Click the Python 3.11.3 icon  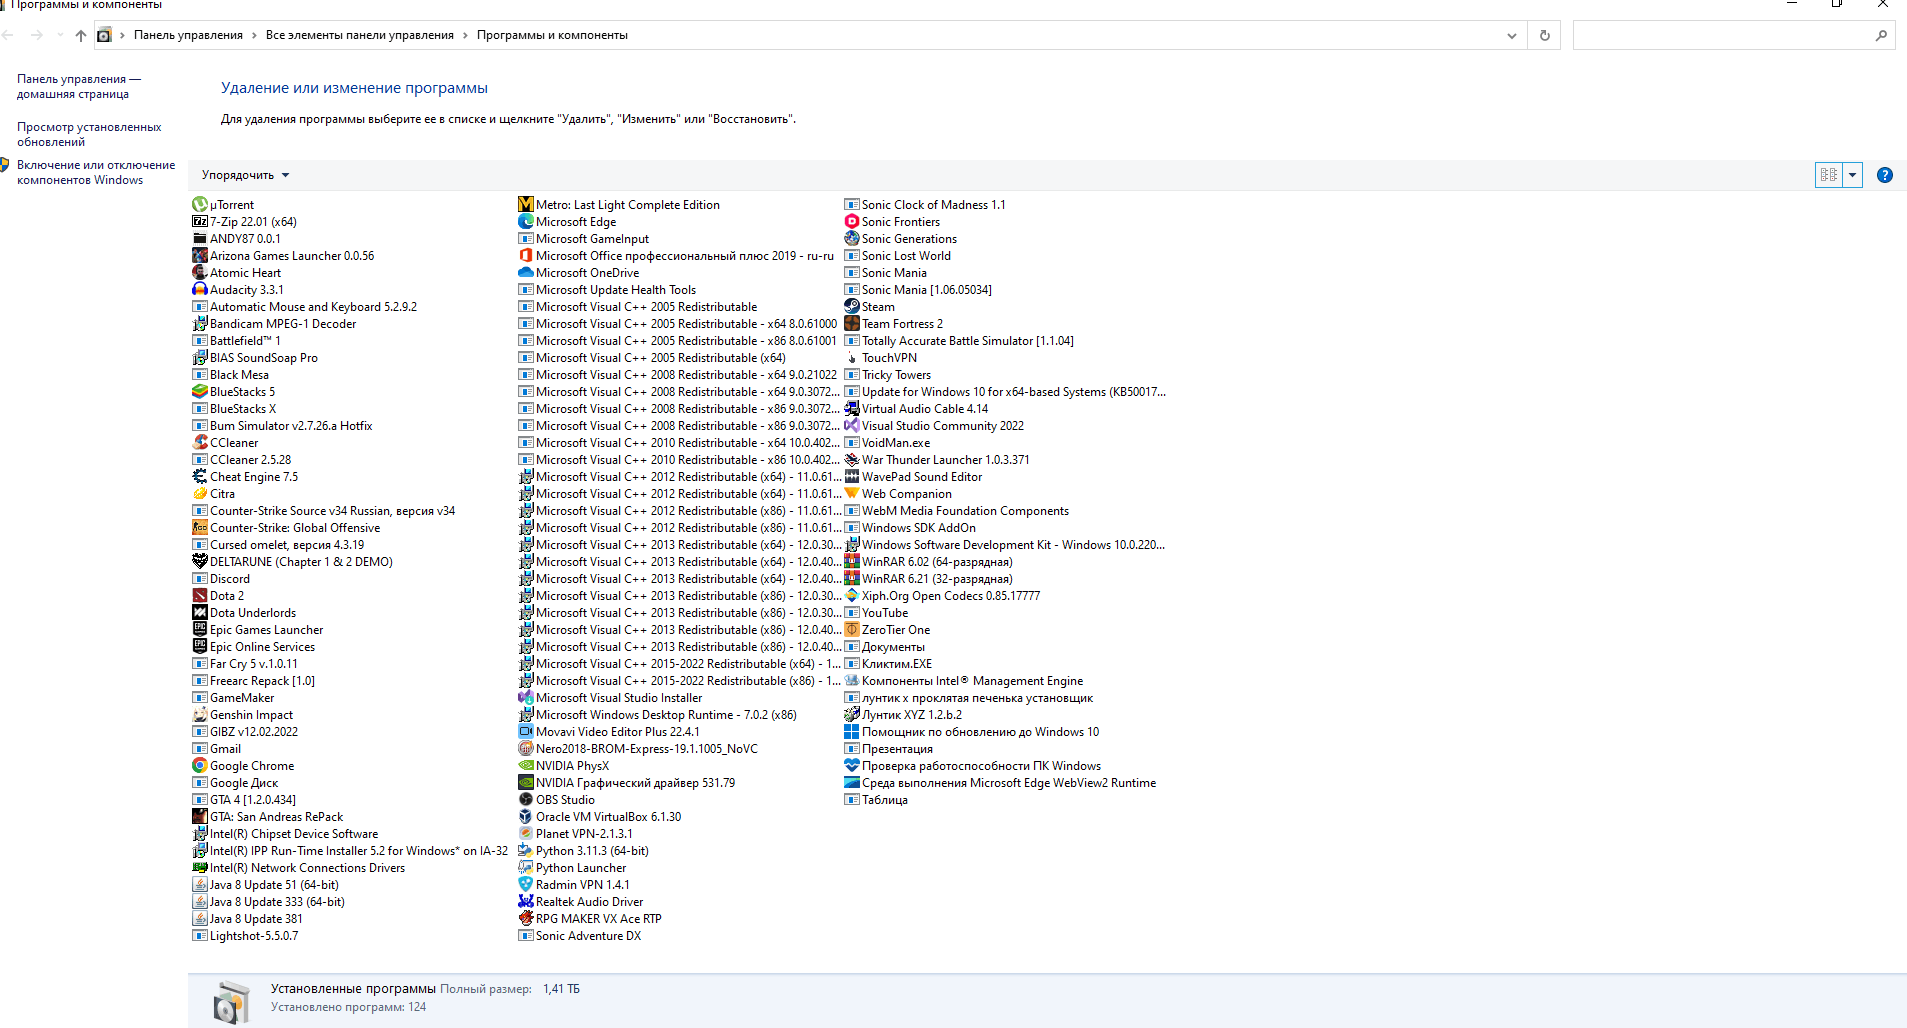pyautogui.click(x=526, y=850)
